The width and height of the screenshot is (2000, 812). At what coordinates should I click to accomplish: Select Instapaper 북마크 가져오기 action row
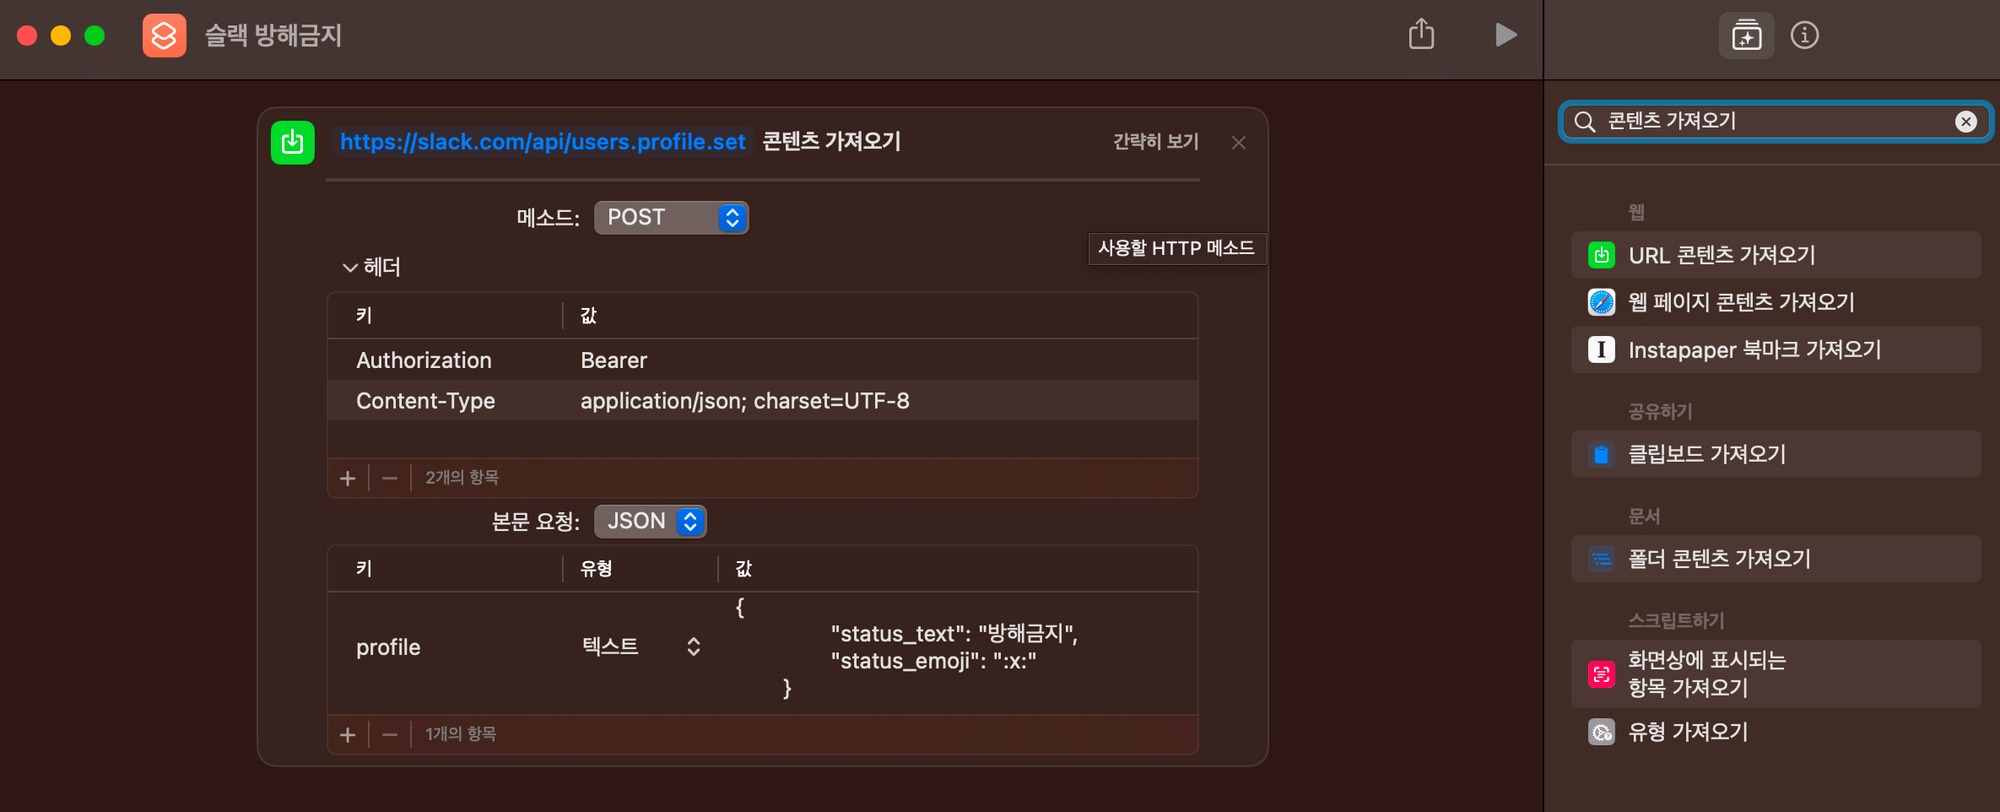tap(1776, 350)
